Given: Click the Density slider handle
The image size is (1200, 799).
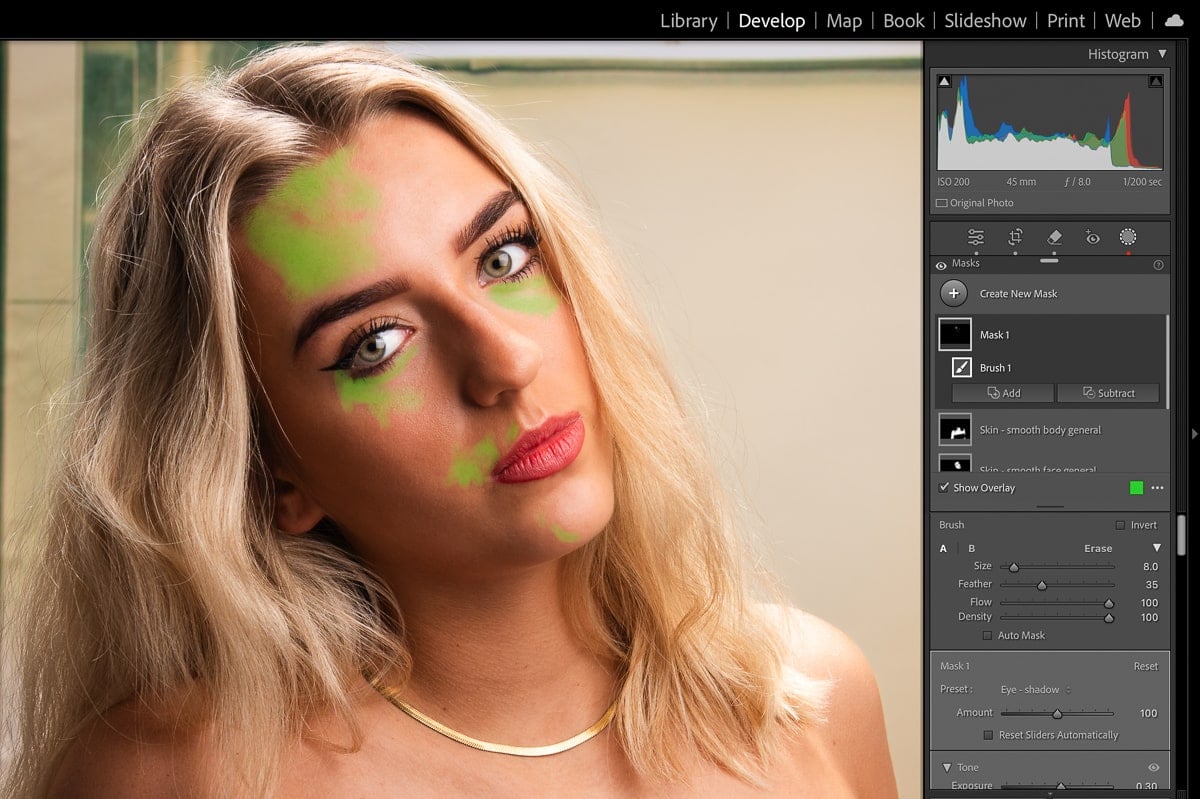Looking at the screenshot, I should click(x=1108, y=618).
